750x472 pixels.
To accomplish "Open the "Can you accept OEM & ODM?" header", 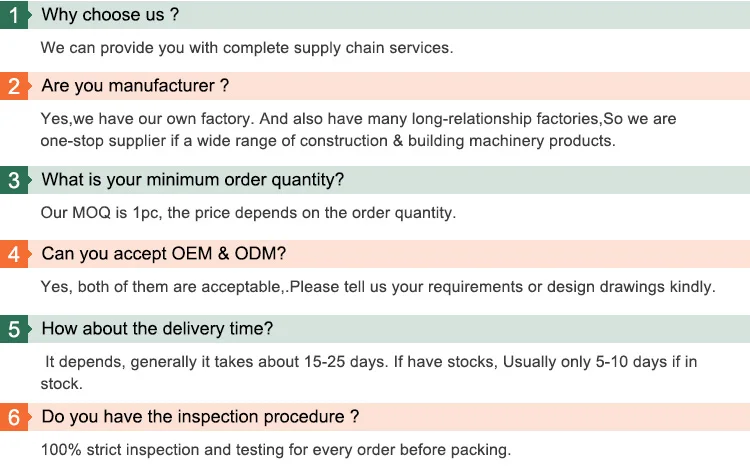I will 164,254.
